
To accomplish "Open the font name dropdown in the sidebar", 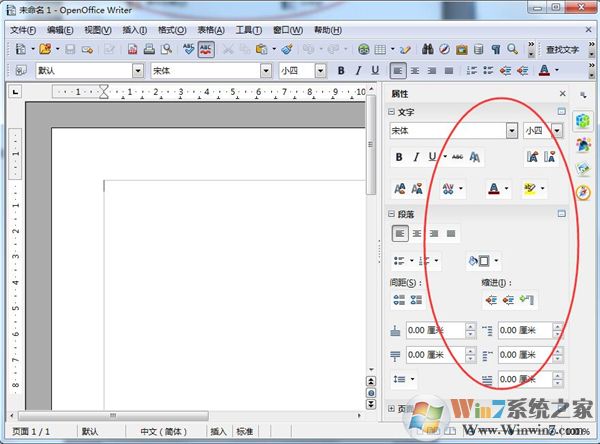I will pyautogui.click(x=512, y=131).
